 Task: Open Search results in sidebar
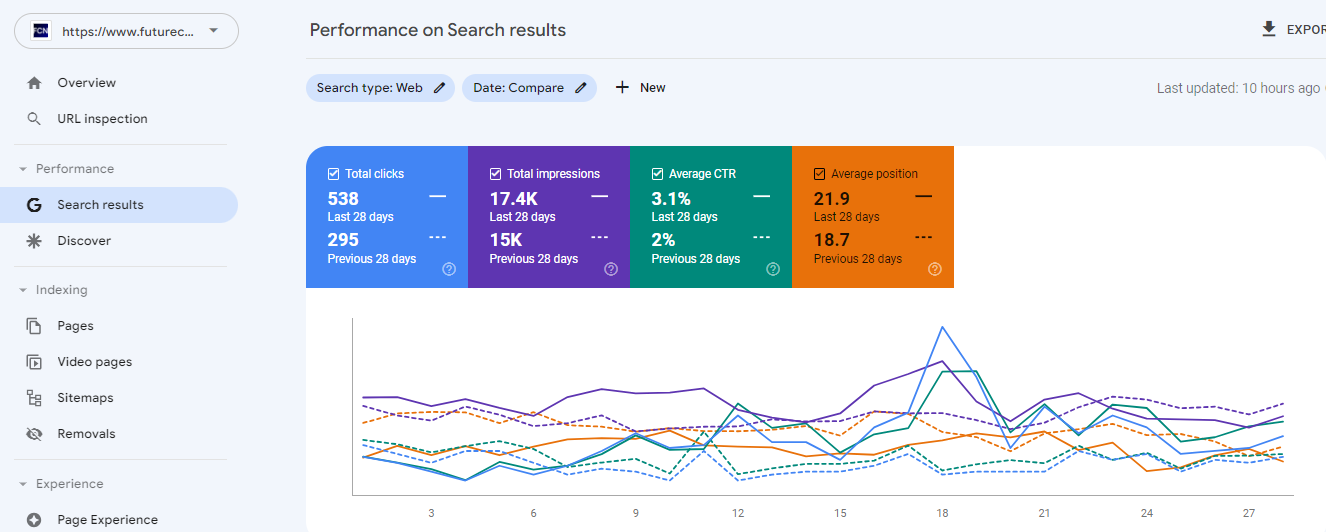[x=100, y=205]
